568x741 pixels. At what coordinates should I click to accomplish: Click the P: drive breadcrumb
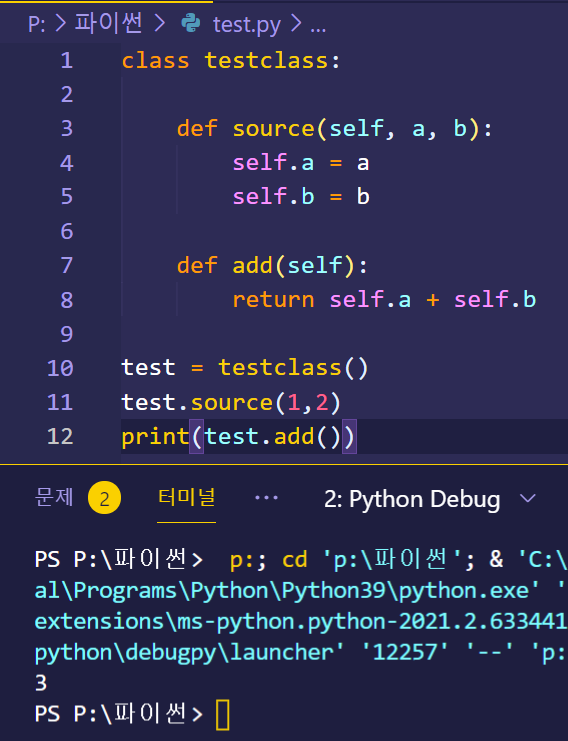37,24
